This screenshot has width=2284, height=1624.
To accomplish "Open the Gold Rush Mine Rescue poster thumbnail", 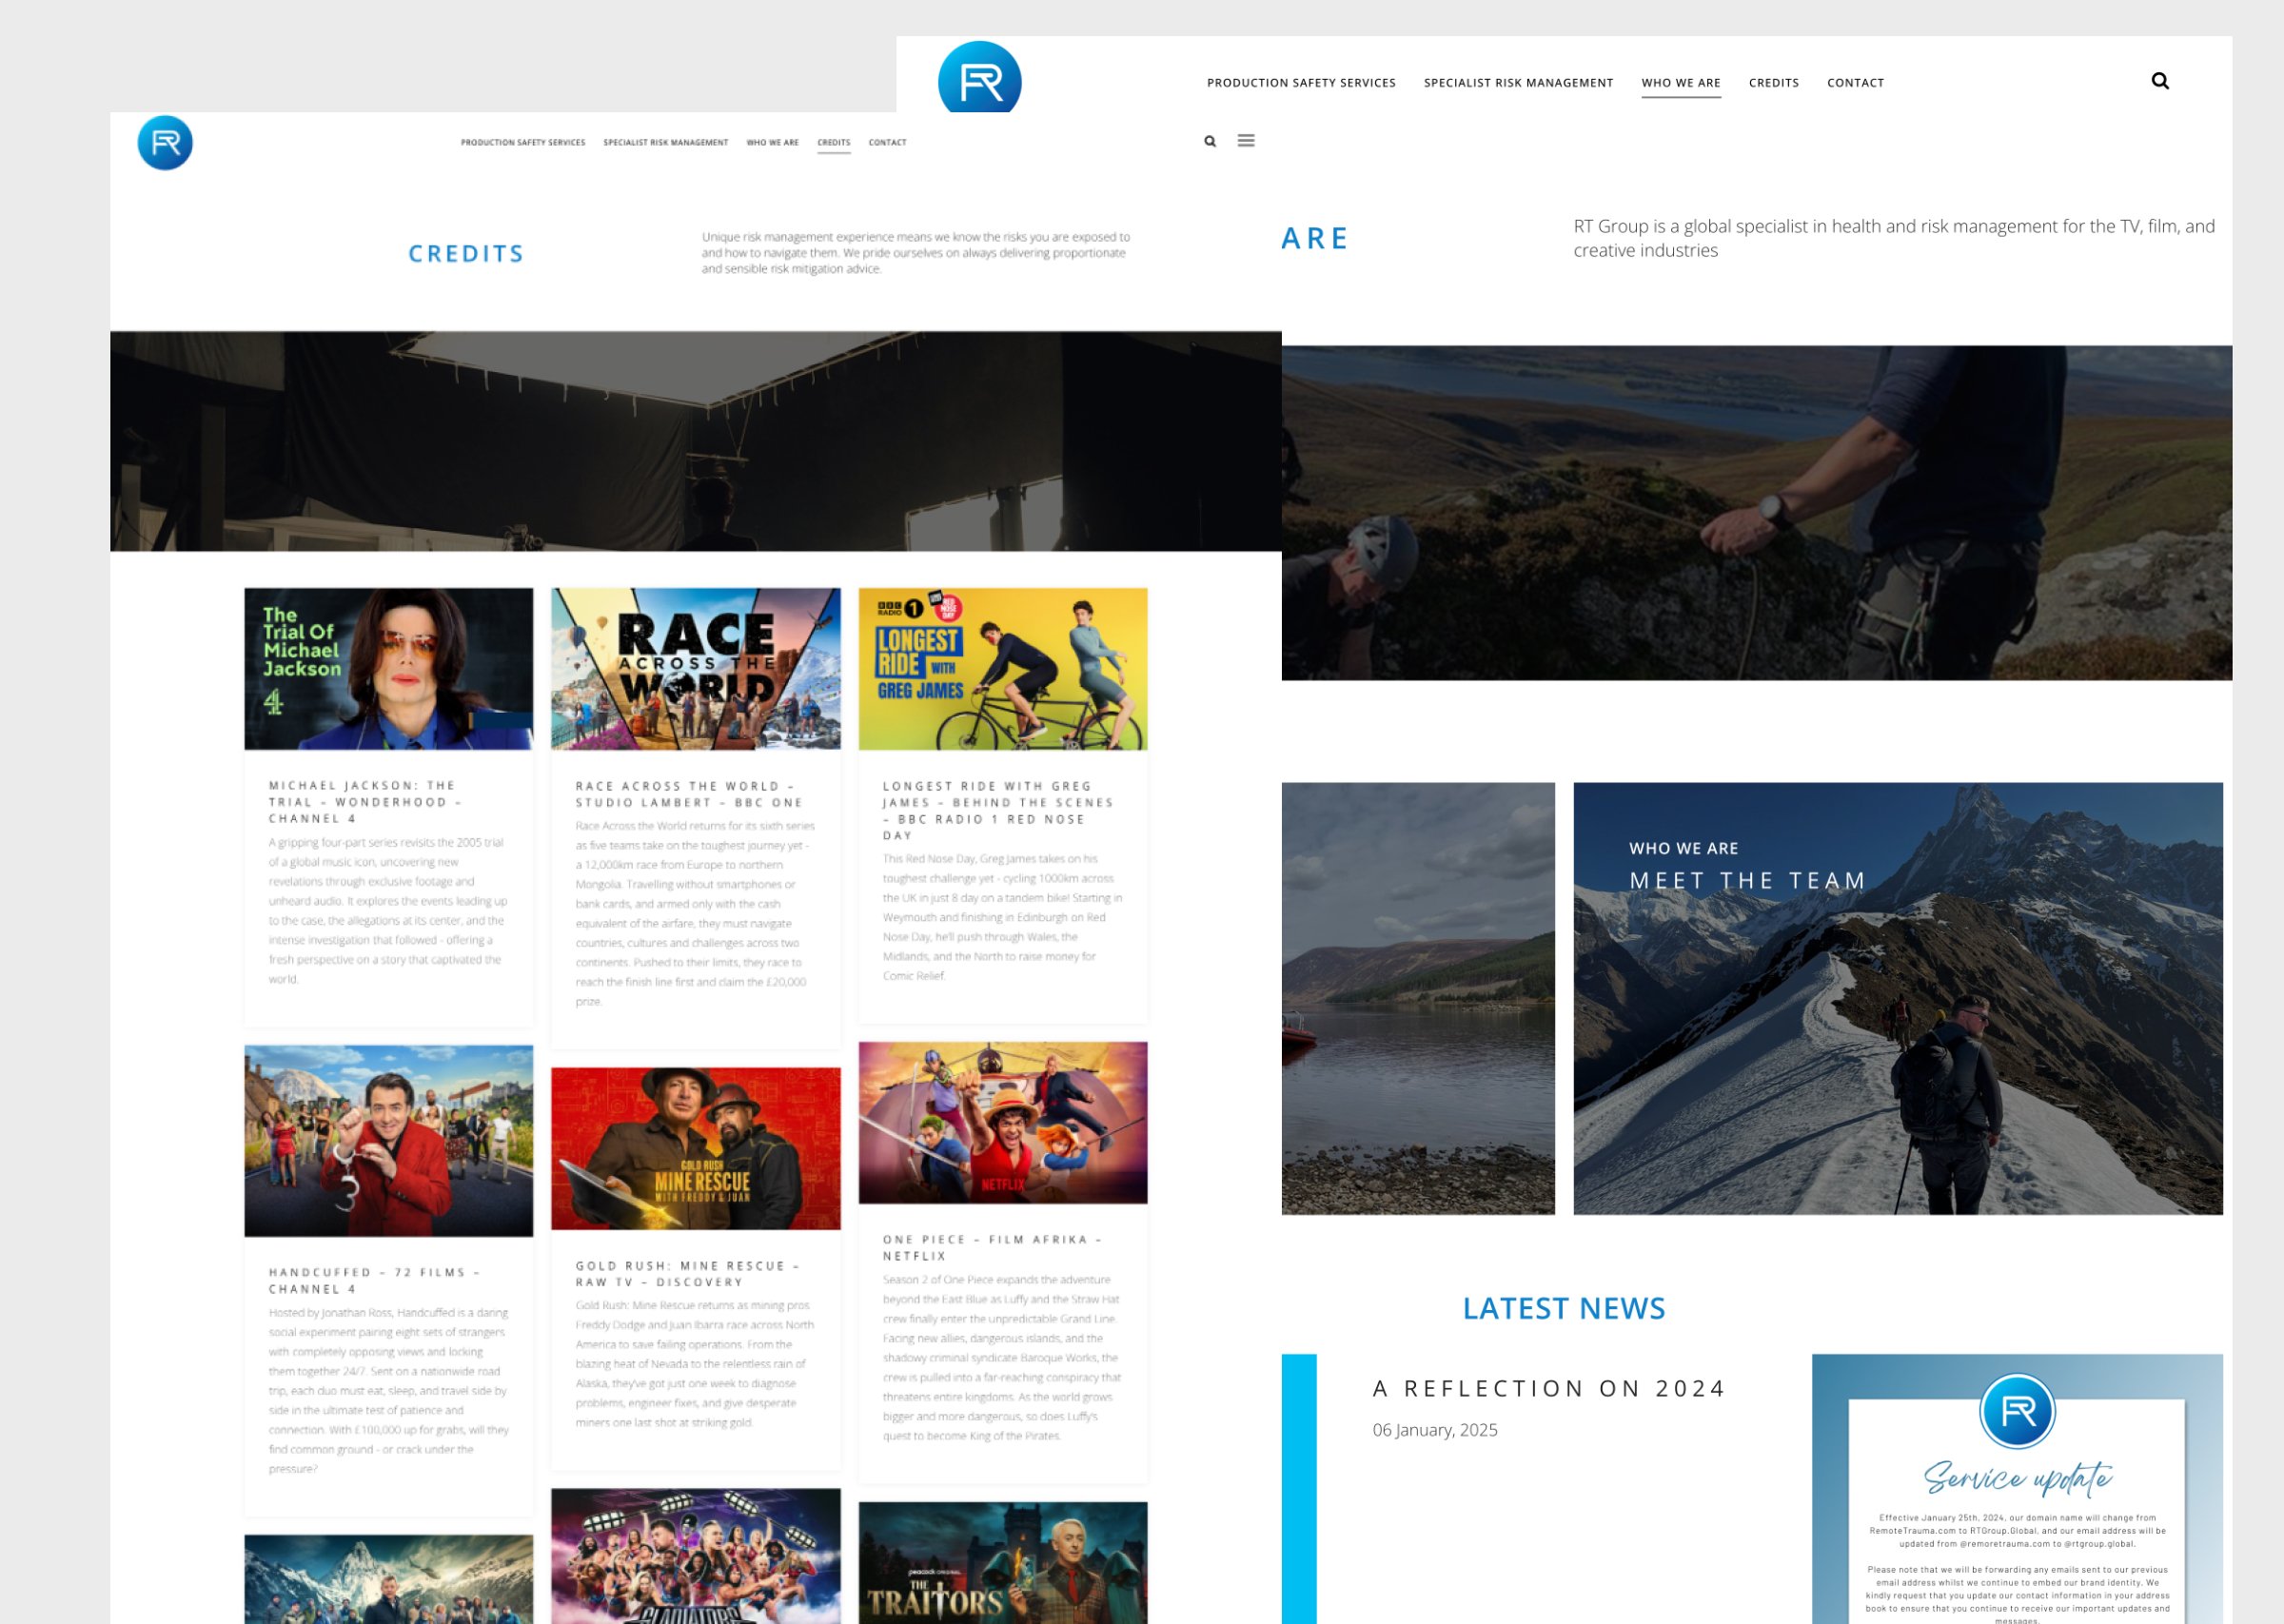I will click(x=696, y=1149).
